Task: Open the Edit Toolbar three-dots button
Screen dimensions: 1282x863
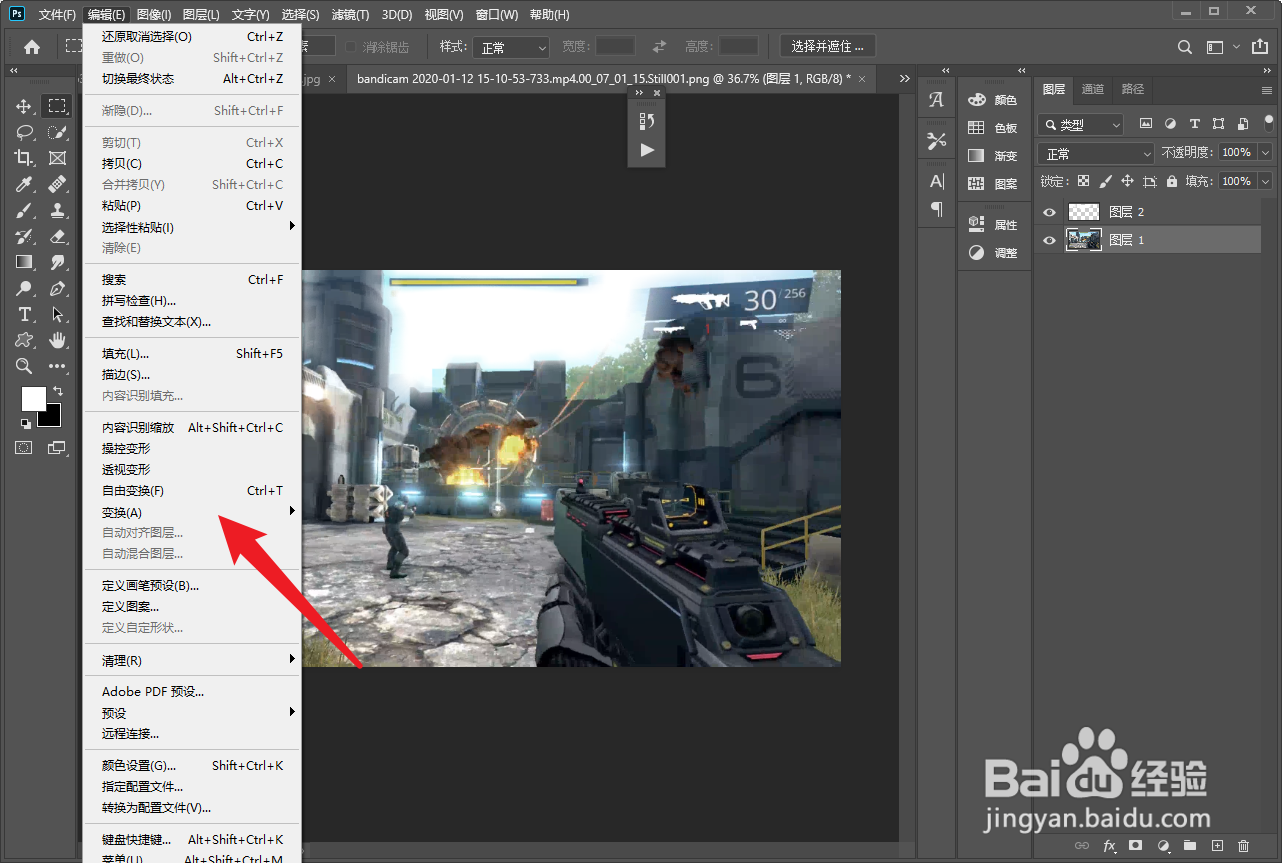Action: (x=57, y=366)
